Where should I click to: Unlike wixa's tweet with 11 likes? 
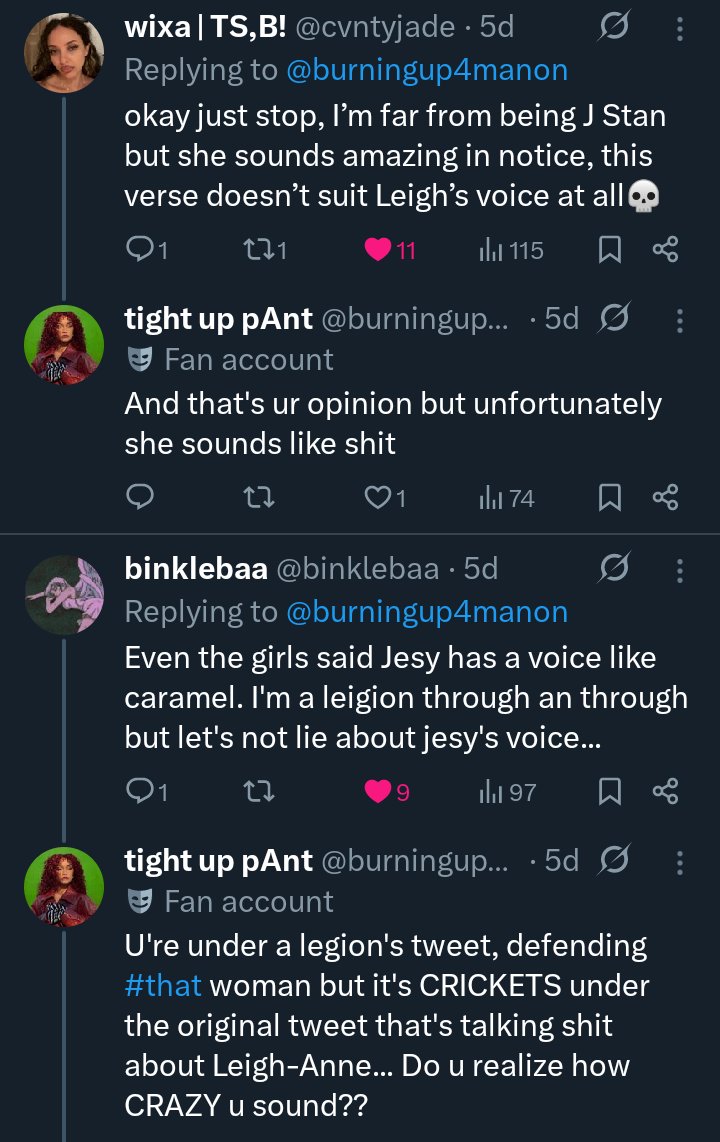pos(376,251)
